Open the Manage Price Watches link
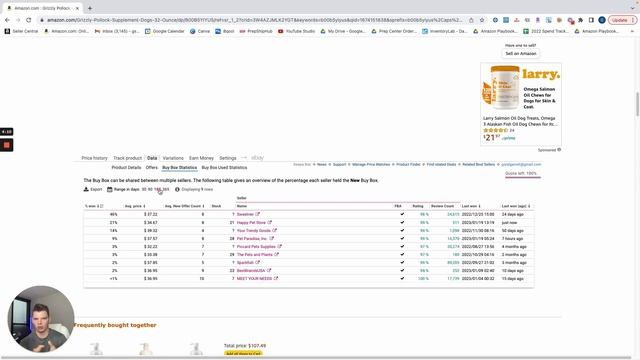The width and height of the screenshot is (640, 360). [x=371, y=164]
